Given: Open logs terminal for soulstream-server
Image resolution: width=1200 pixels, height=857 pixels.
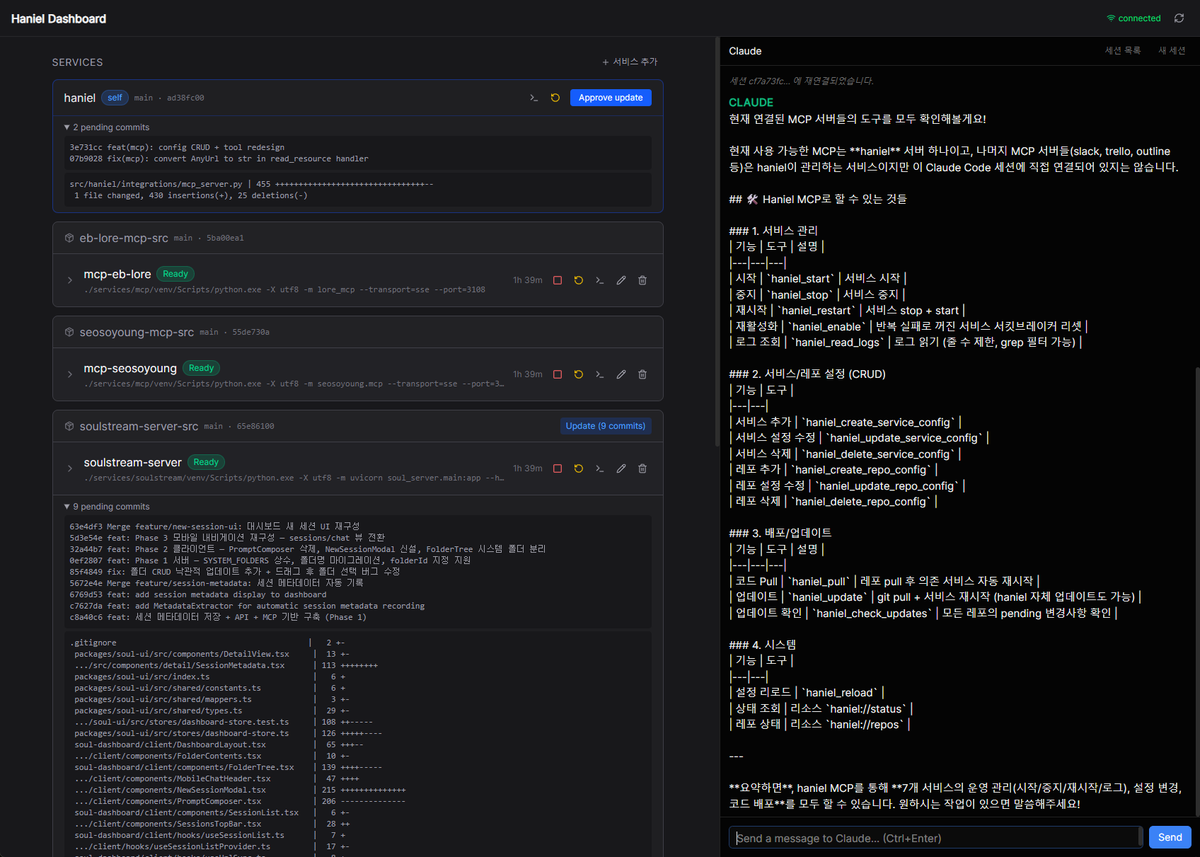Looking at the screenshot, I should pyautogui.click(x=600, y=468).
